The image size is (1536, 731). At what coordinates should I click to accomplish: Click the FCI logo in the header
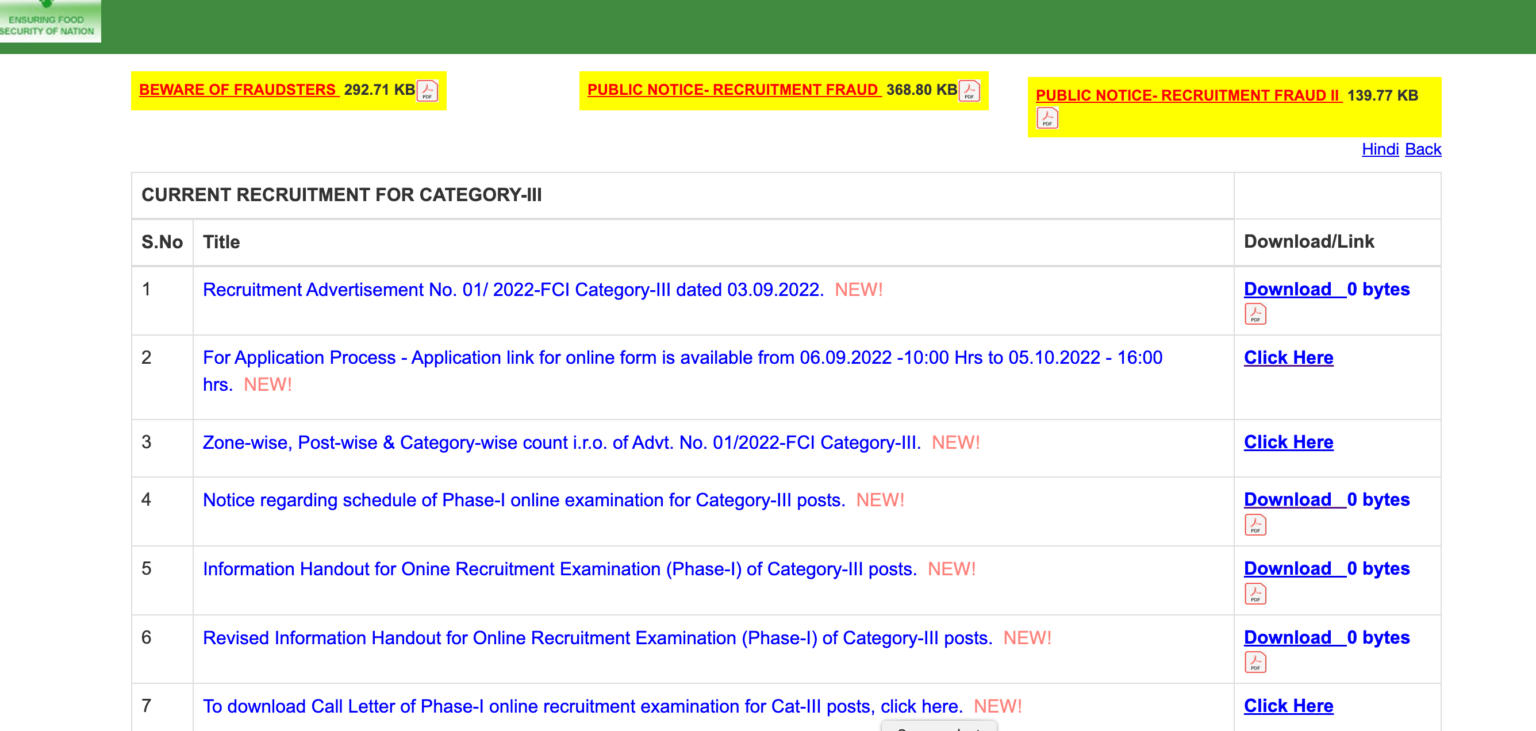click(50, 21)
